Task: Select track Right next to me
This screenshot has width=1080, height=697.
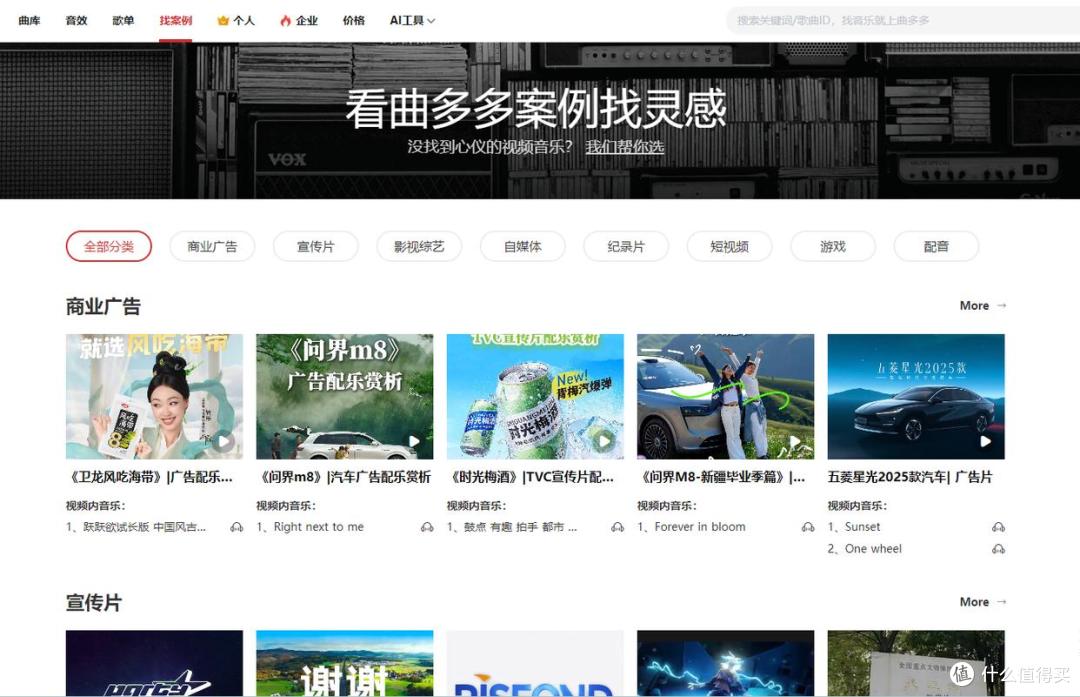Action: 310,527
